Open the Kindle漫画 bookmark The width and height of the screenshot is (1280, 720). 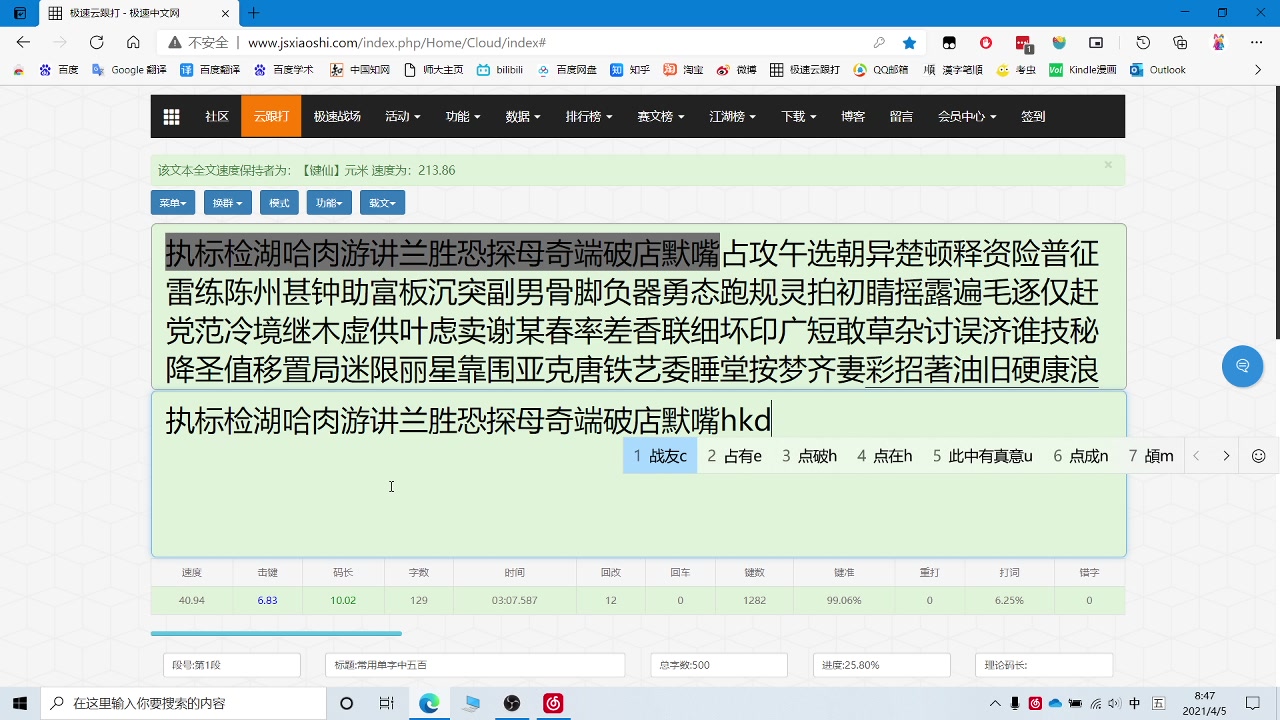pos(1082,70)
